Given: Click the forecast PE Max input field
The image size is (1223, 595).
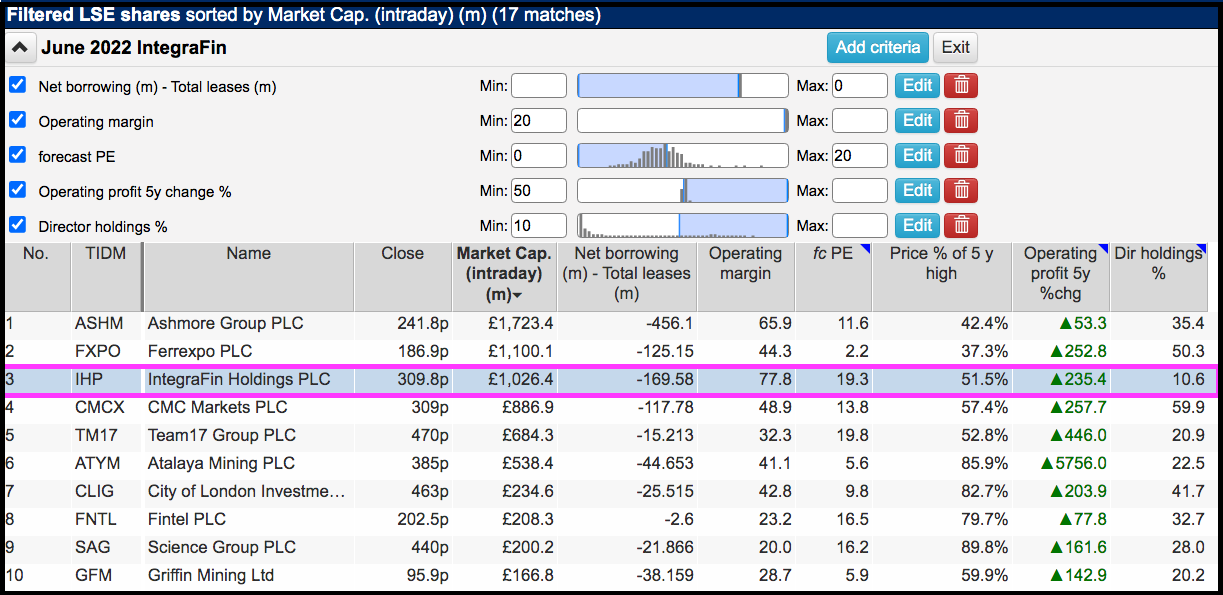Looking at the screenshot, I should pyautogui.click(x=860, y=156).
